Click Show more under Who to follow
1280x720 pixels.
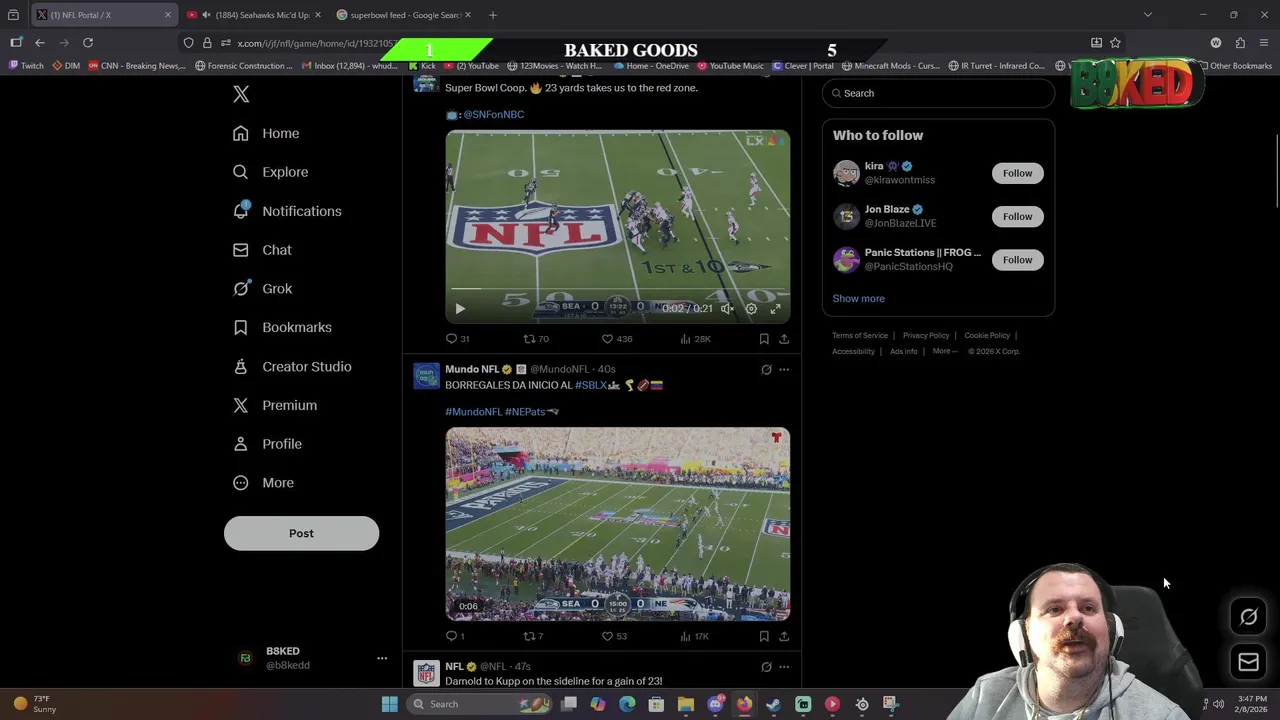coord(858,298)
